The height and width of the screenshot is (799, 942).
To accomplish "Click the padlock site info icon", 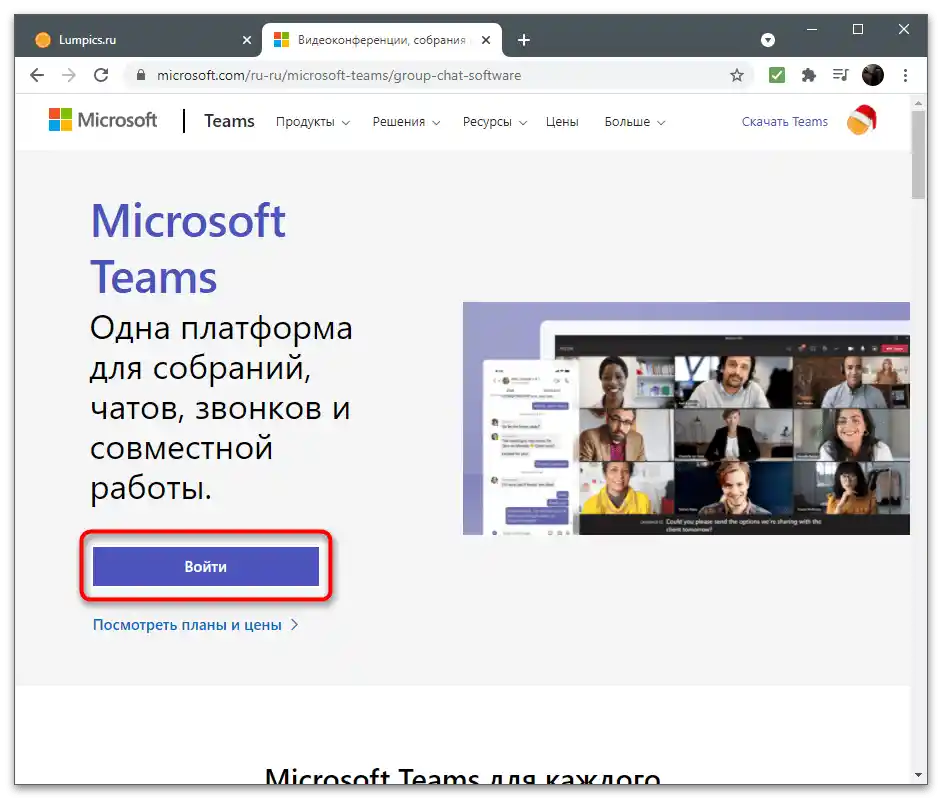I will coord(140,75).
